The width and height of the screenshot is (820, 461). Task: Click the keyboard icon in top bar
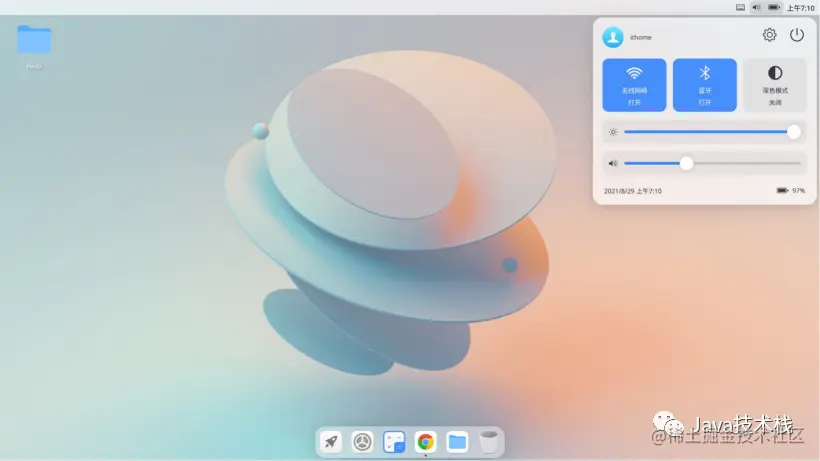(741, 7)
